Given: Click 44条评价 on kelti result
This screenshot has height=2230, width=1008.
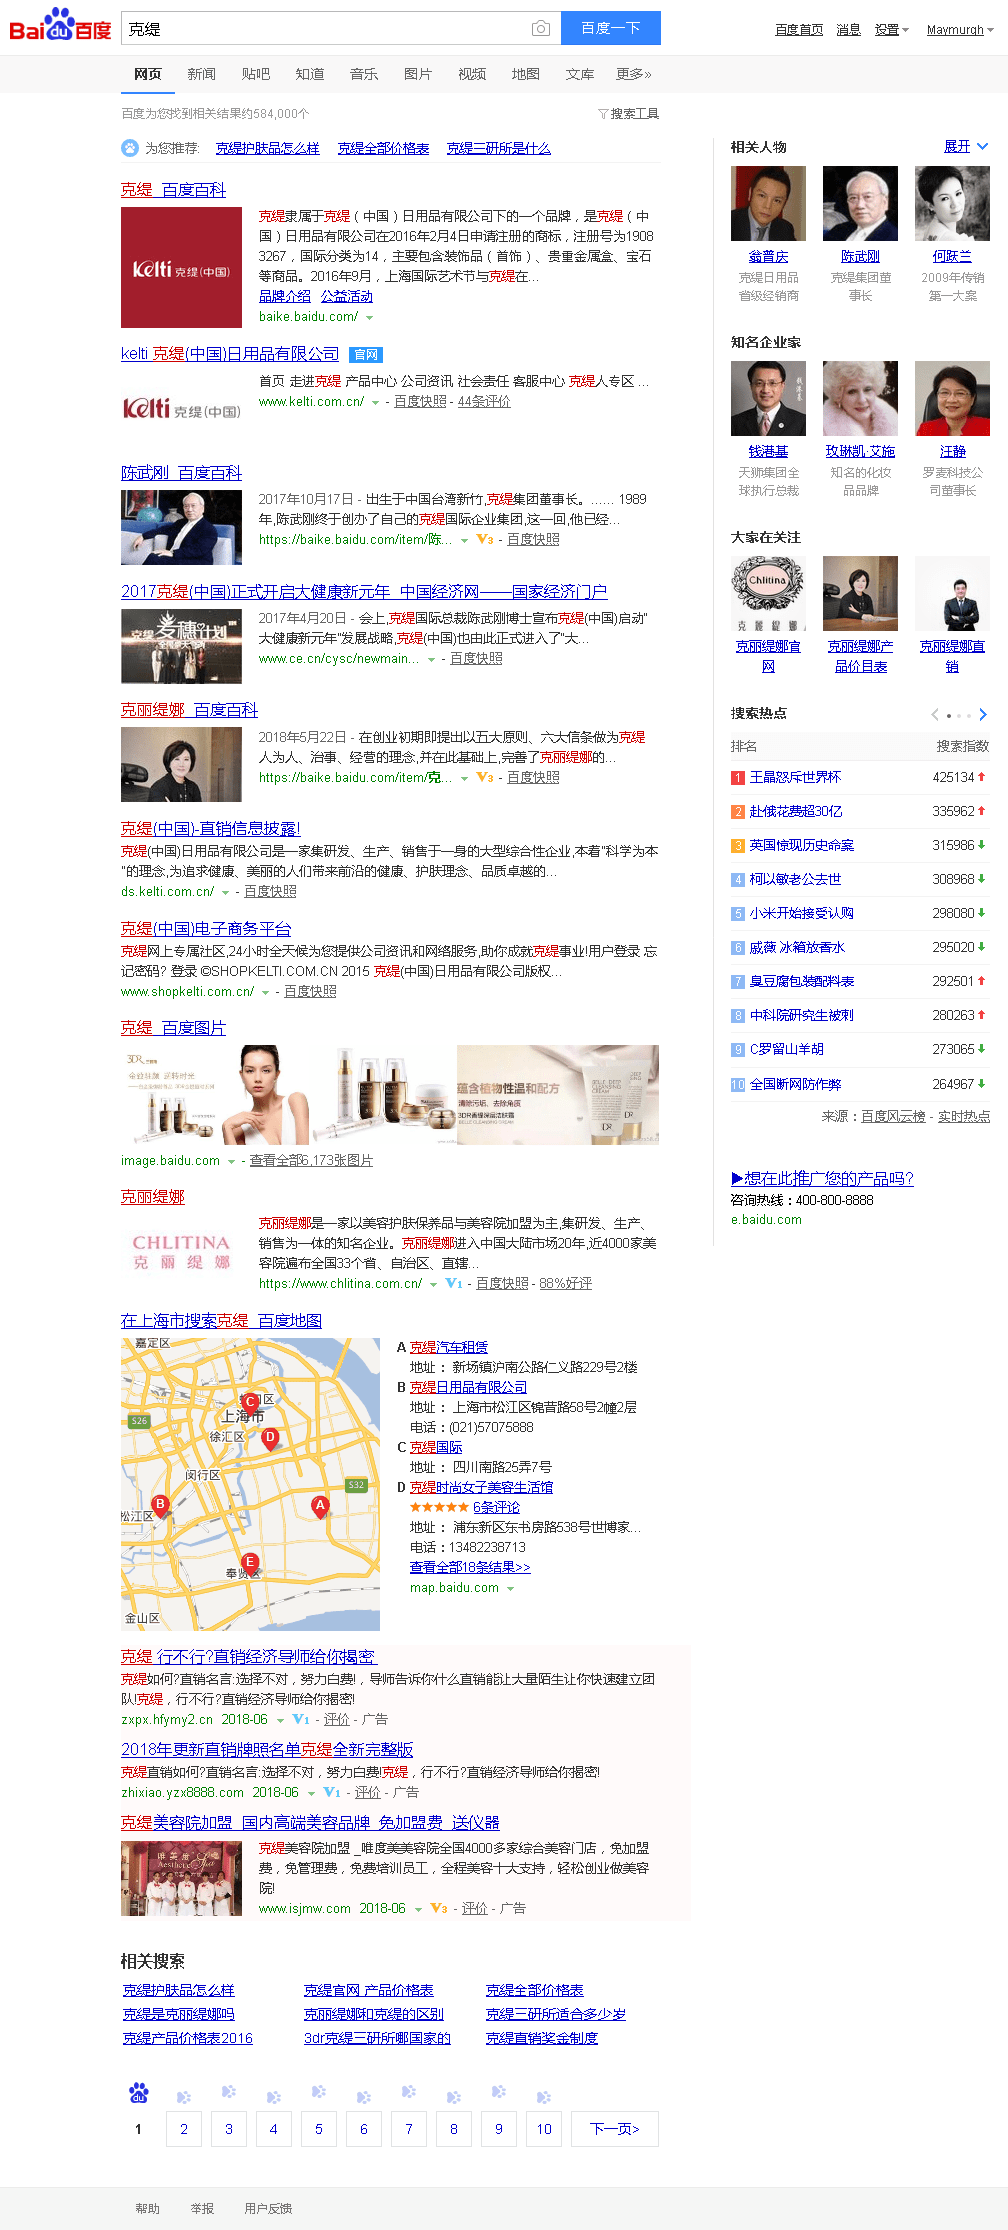Looking at the screenshot, I should tap(484, 401).
